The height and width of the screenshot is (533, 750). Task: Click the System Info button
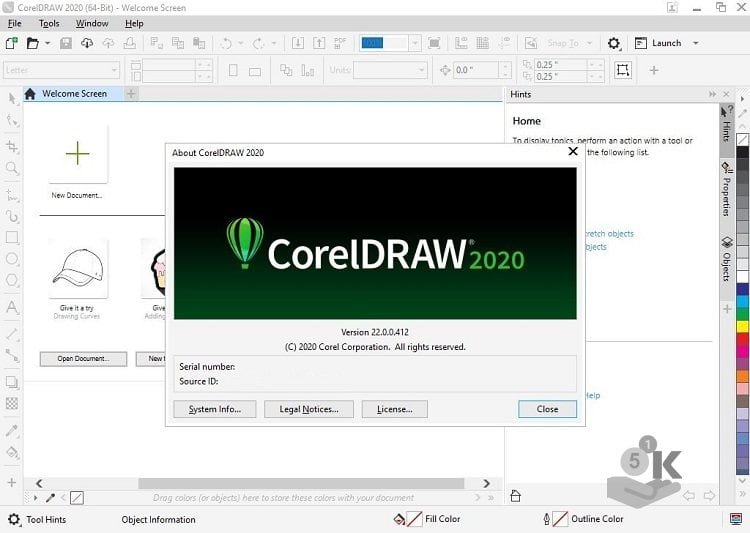pyautogui.click(x=215, y=409)
